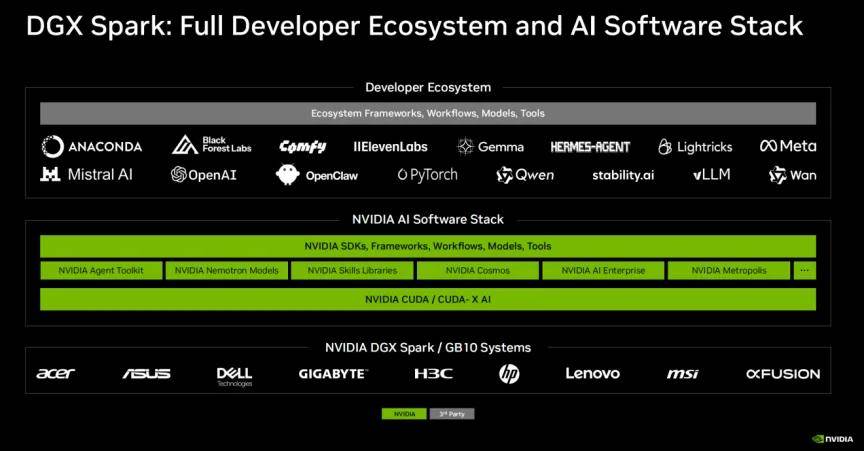The image size is (864, 451).
Task: Click the NVIDIA logo in the bottom corner
Action: (x=833, y=439)
